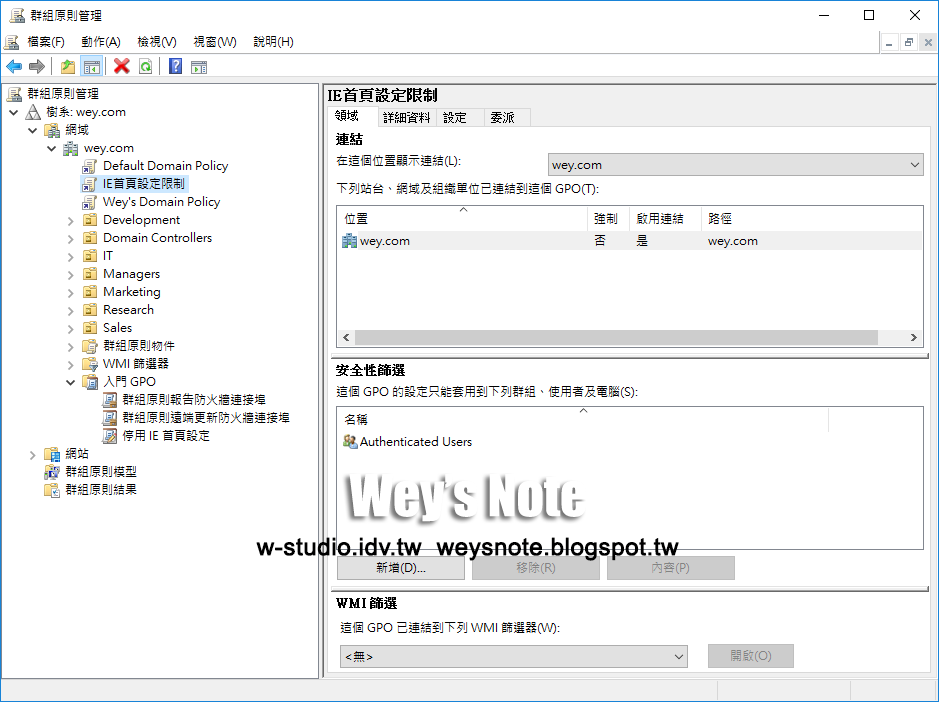Open the 視窗(W) menu

pyautogui.click(x=215, y=41)
